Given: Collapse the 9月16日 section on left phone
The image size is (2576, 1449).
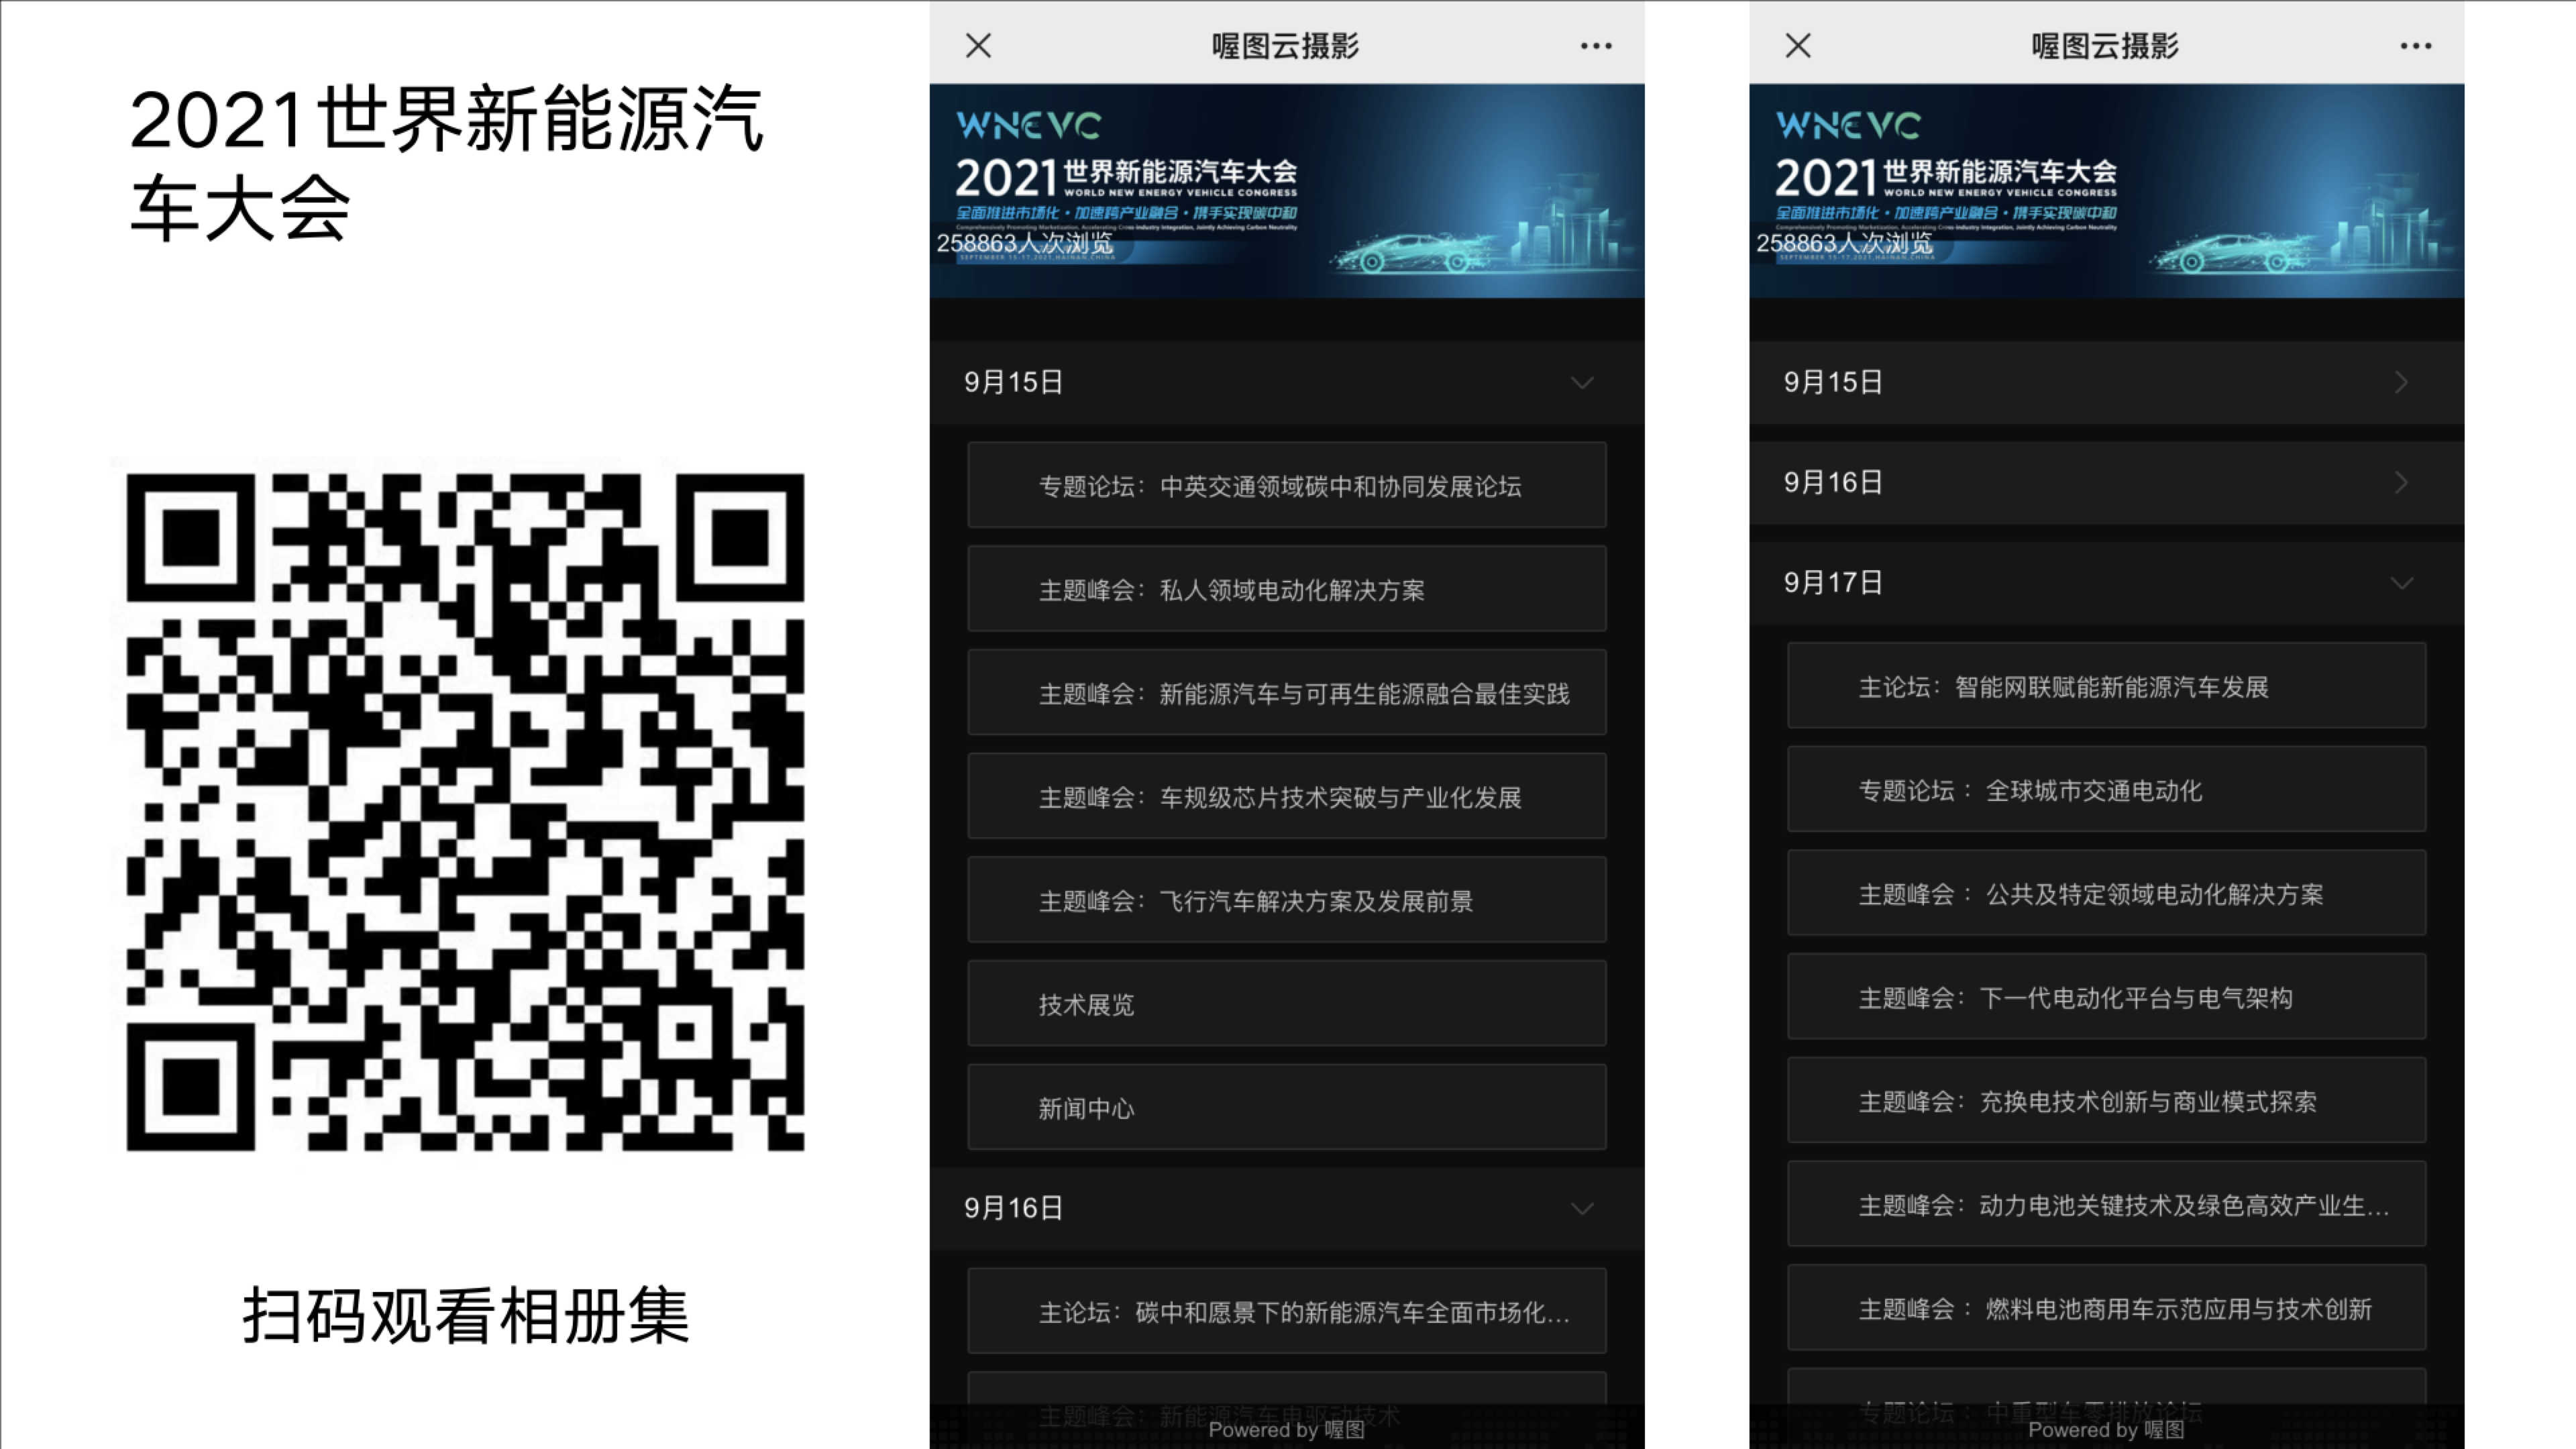Looking at the screenshot, I should [1287, 1208].
